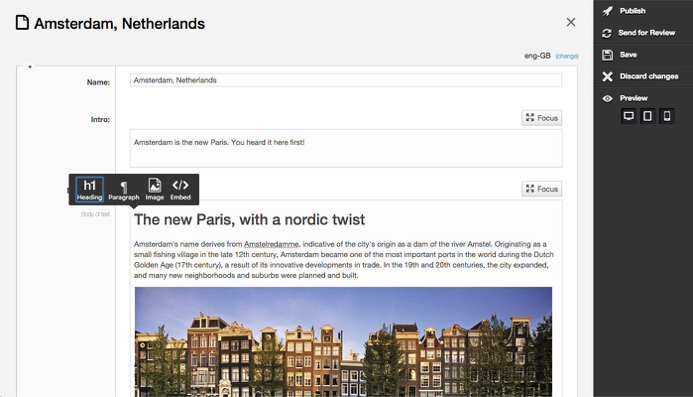The image size is (693, 397).
Task: Insert a Paragraph block
Action: [124, 190]
